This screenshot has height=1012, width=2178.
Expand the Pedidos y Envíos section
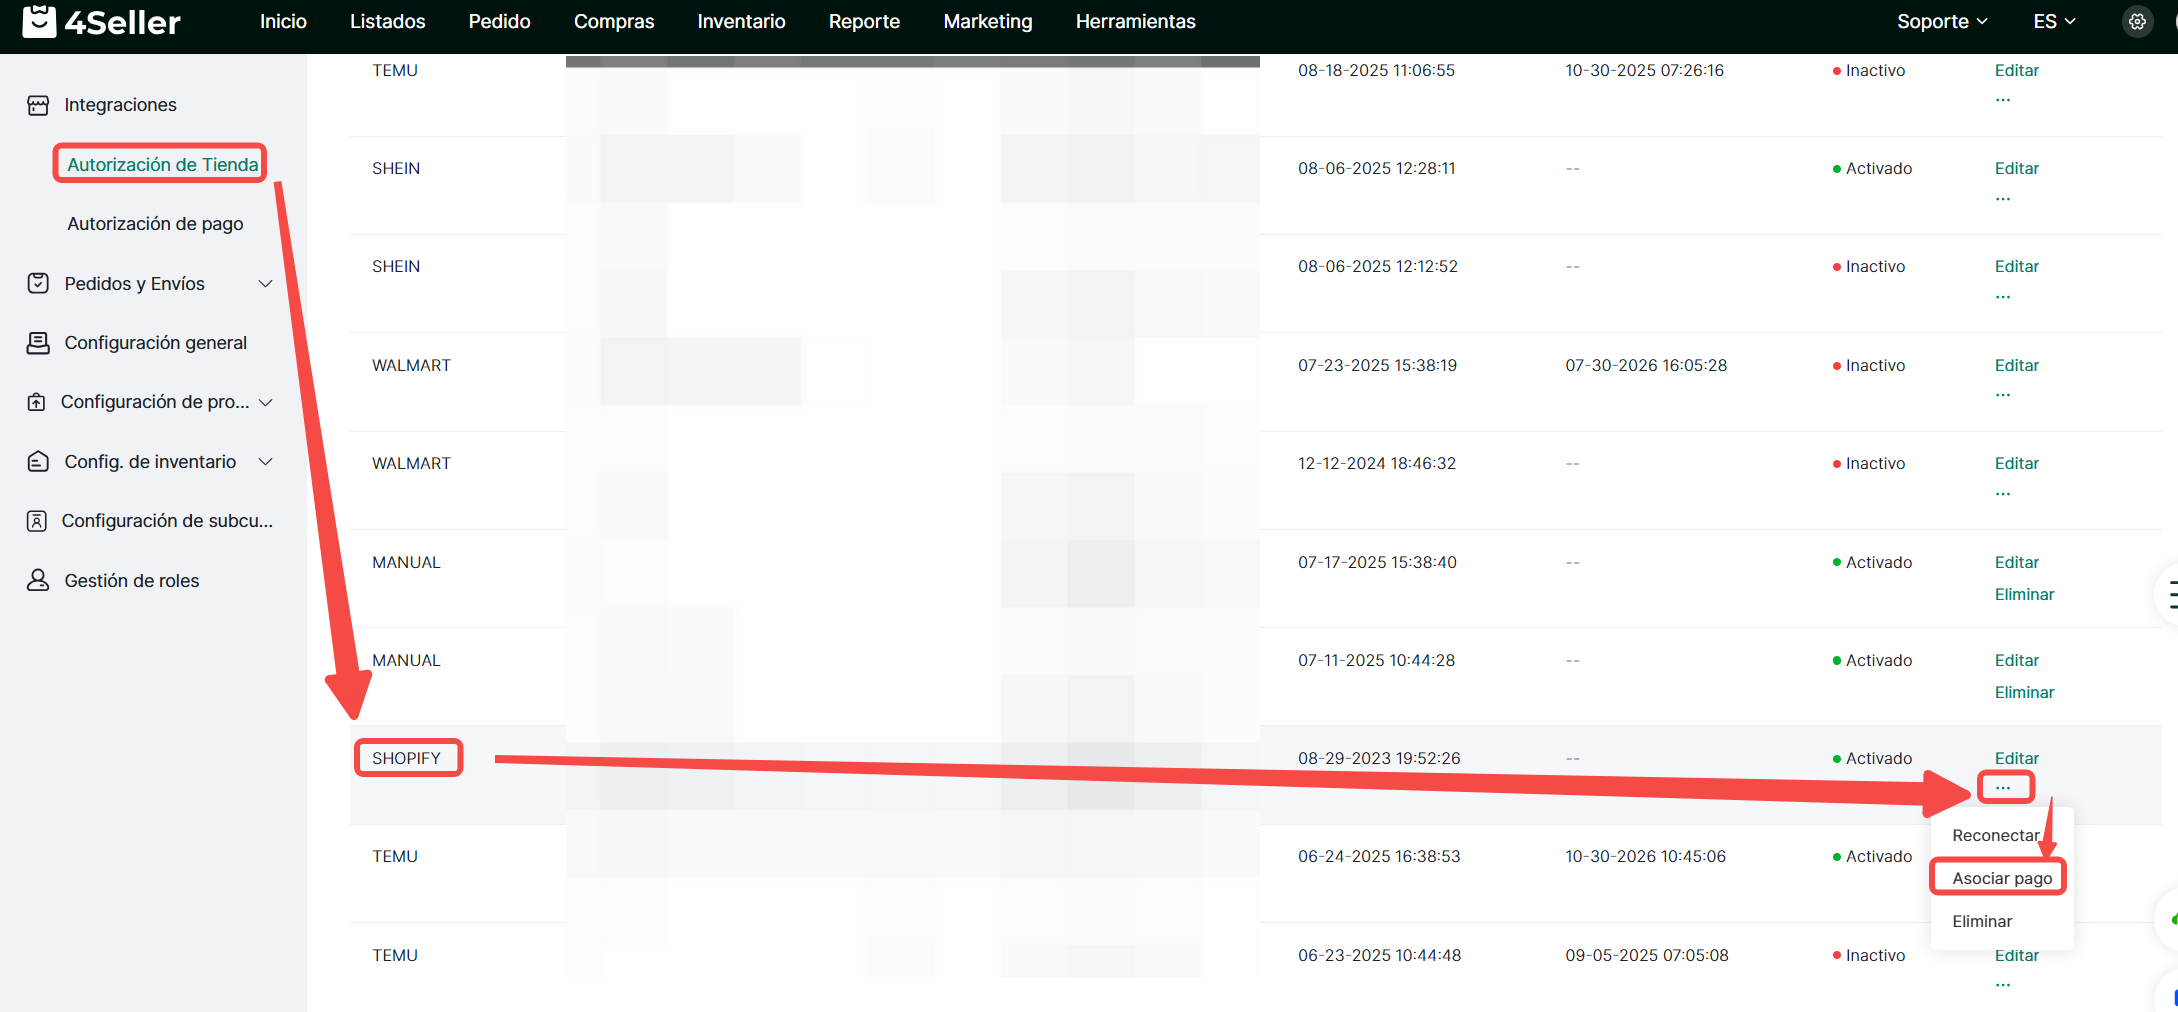(x=266, y=284)
